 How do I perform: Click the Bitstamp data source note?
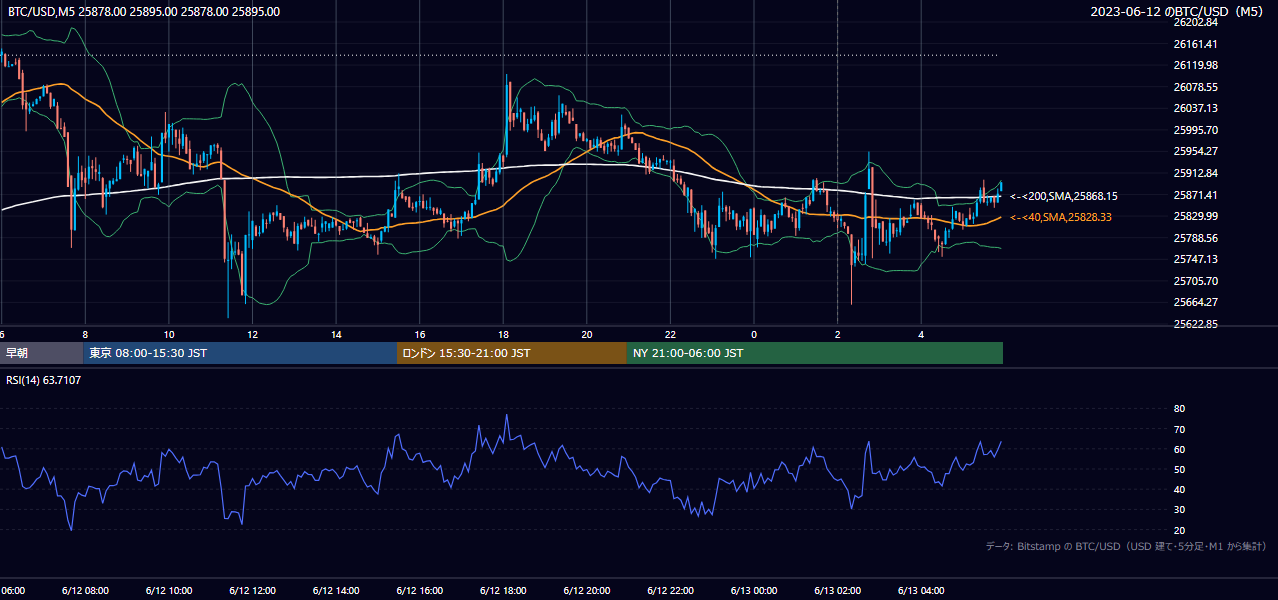pos(1126,546)
